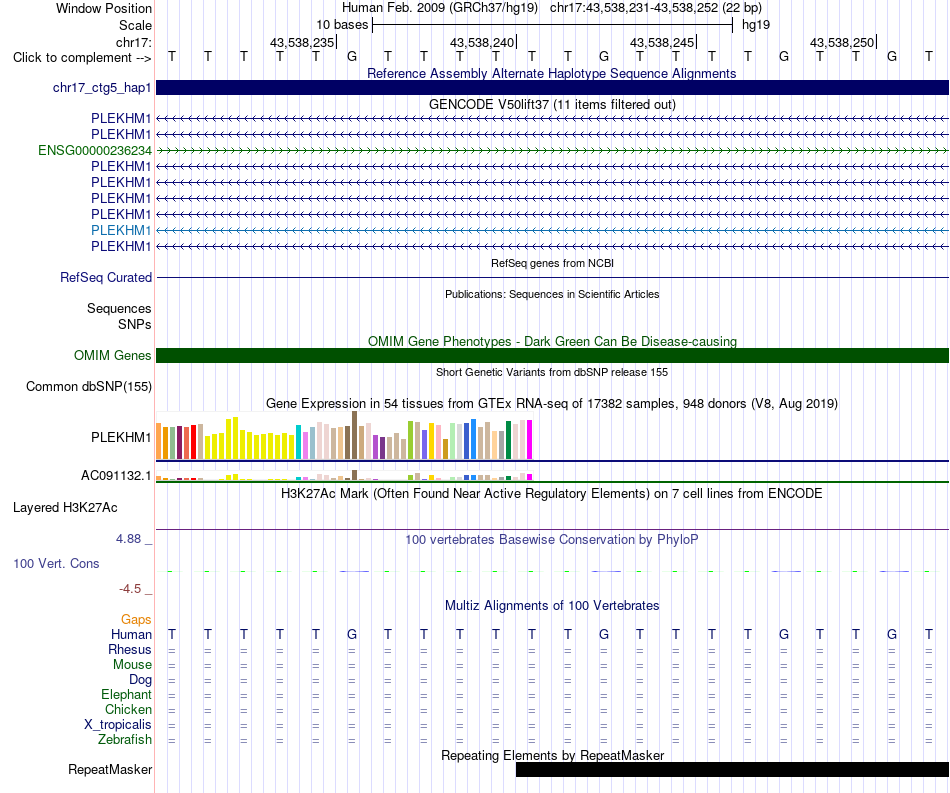The image size is (950, 793).
Task: Open 'Short Genetic Variants from dbSNP release 155'
Action: coord(552,372)
